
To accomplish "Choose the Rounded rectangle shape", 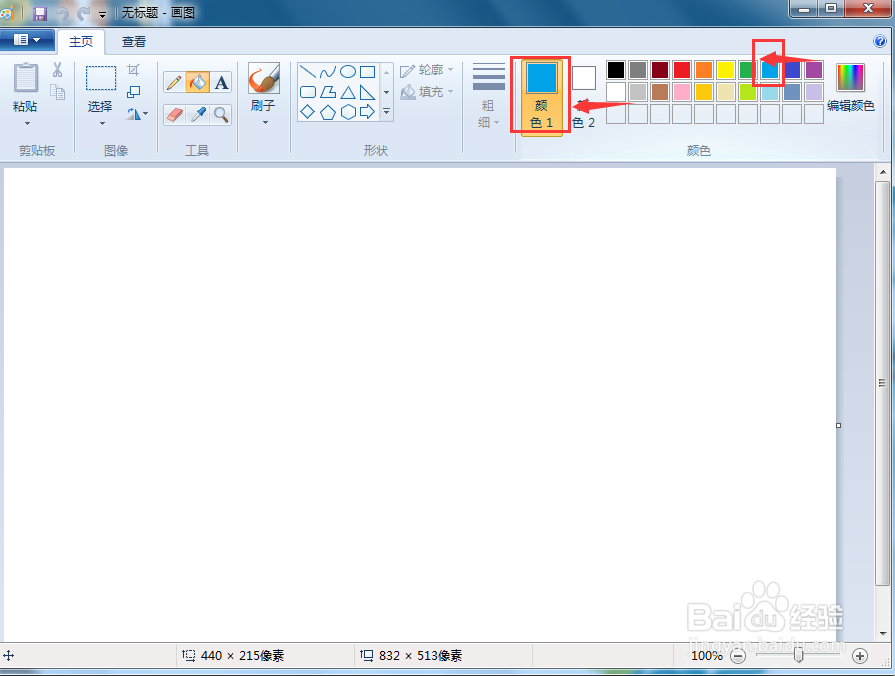I will 308,92.
